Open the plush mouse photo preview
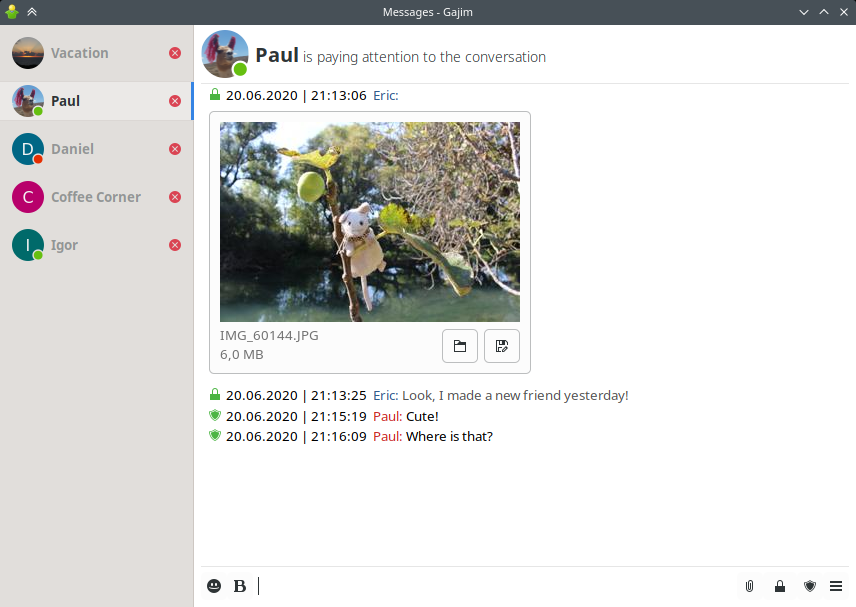This screenshot has height=607, width=856. point(370,222)
